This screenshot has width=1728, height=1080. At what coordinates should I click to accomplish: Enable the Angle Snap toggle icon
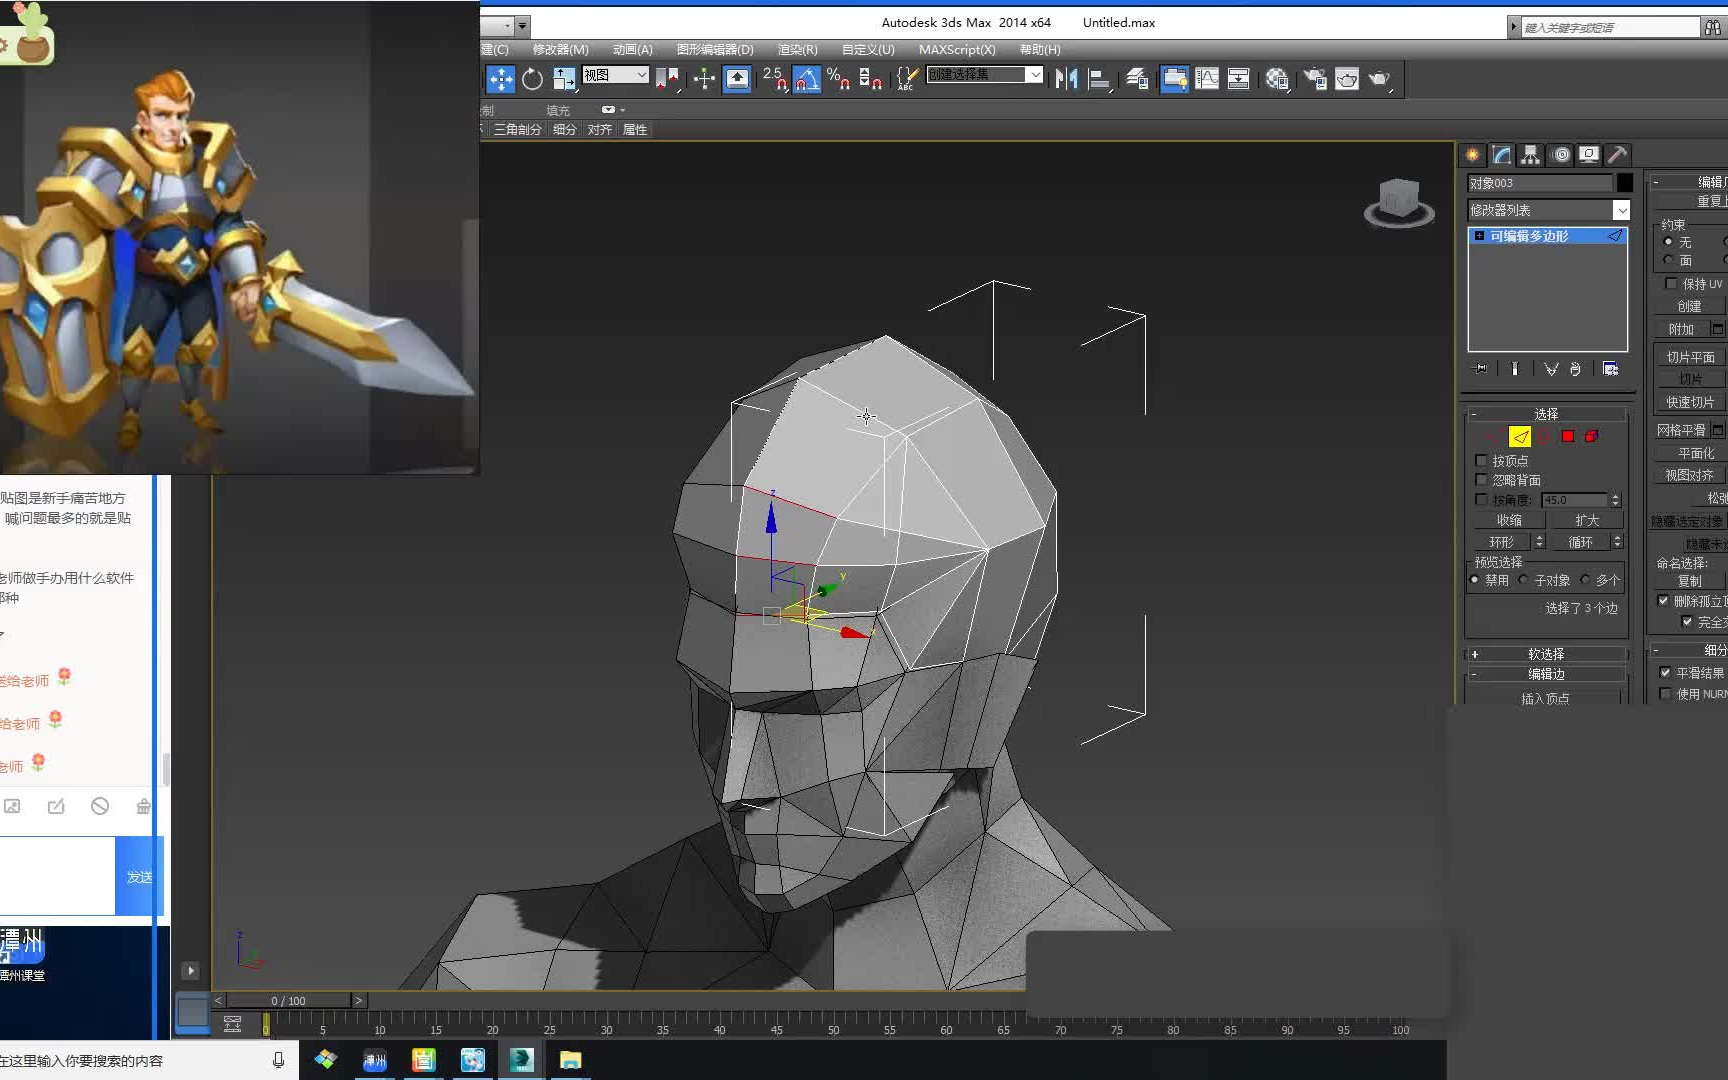(x=807, y=79)
